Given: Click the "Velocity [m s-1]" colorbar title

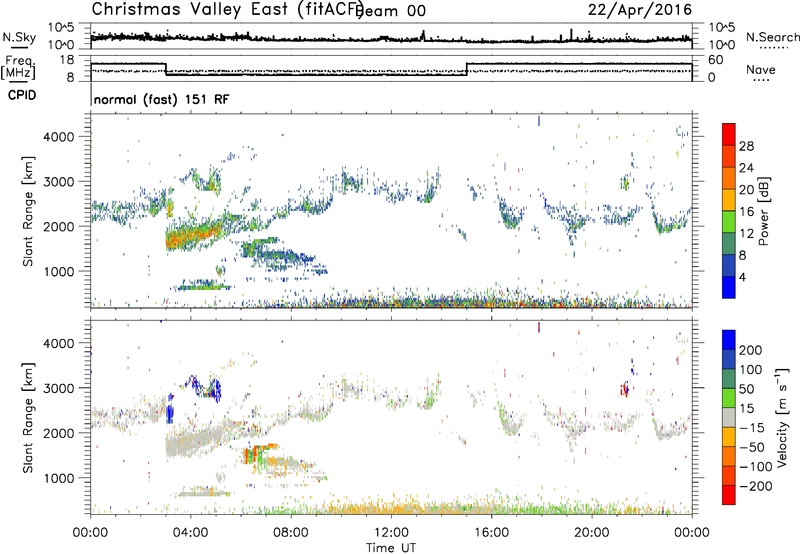Looking at the screenshot, I should pos(781,417).
